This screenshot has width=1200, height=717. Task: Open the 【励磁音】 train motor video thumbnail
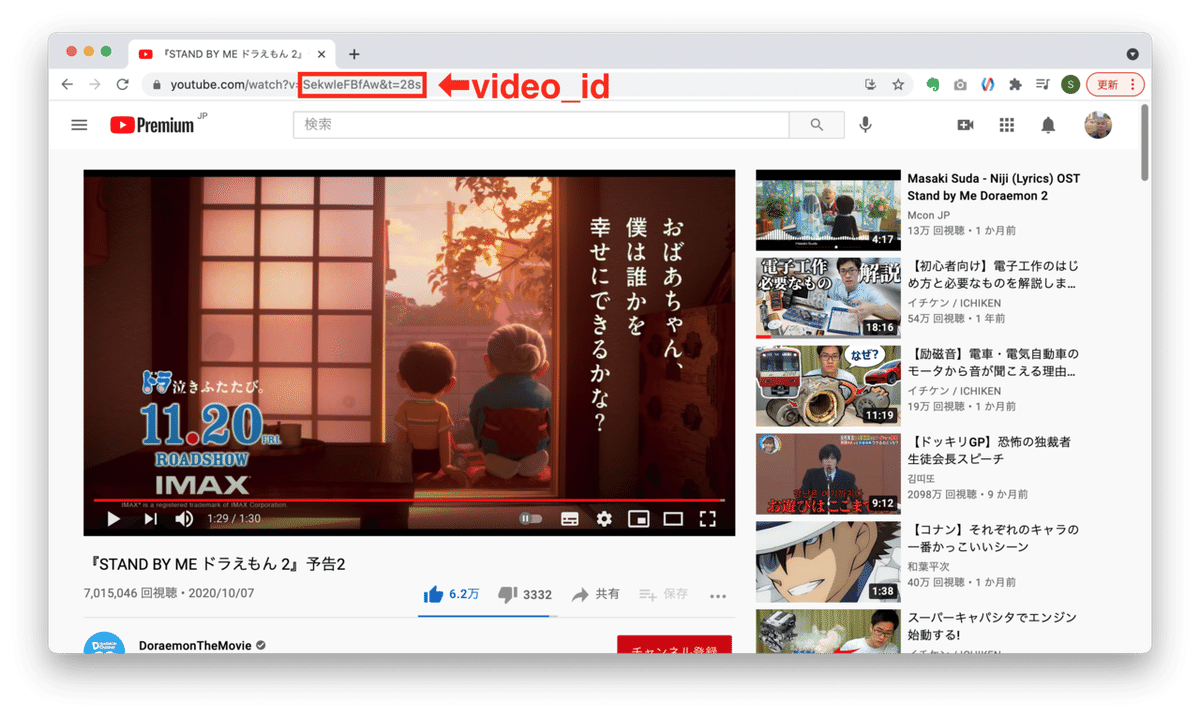click(x=827, y=386)
